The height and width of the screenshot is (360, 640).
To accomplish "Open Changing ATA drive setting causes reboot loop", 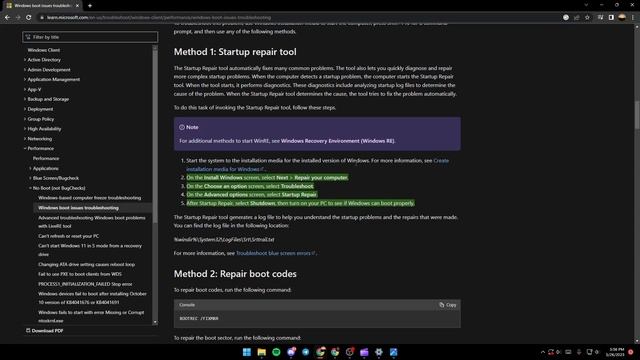I will tap(87, 264).
